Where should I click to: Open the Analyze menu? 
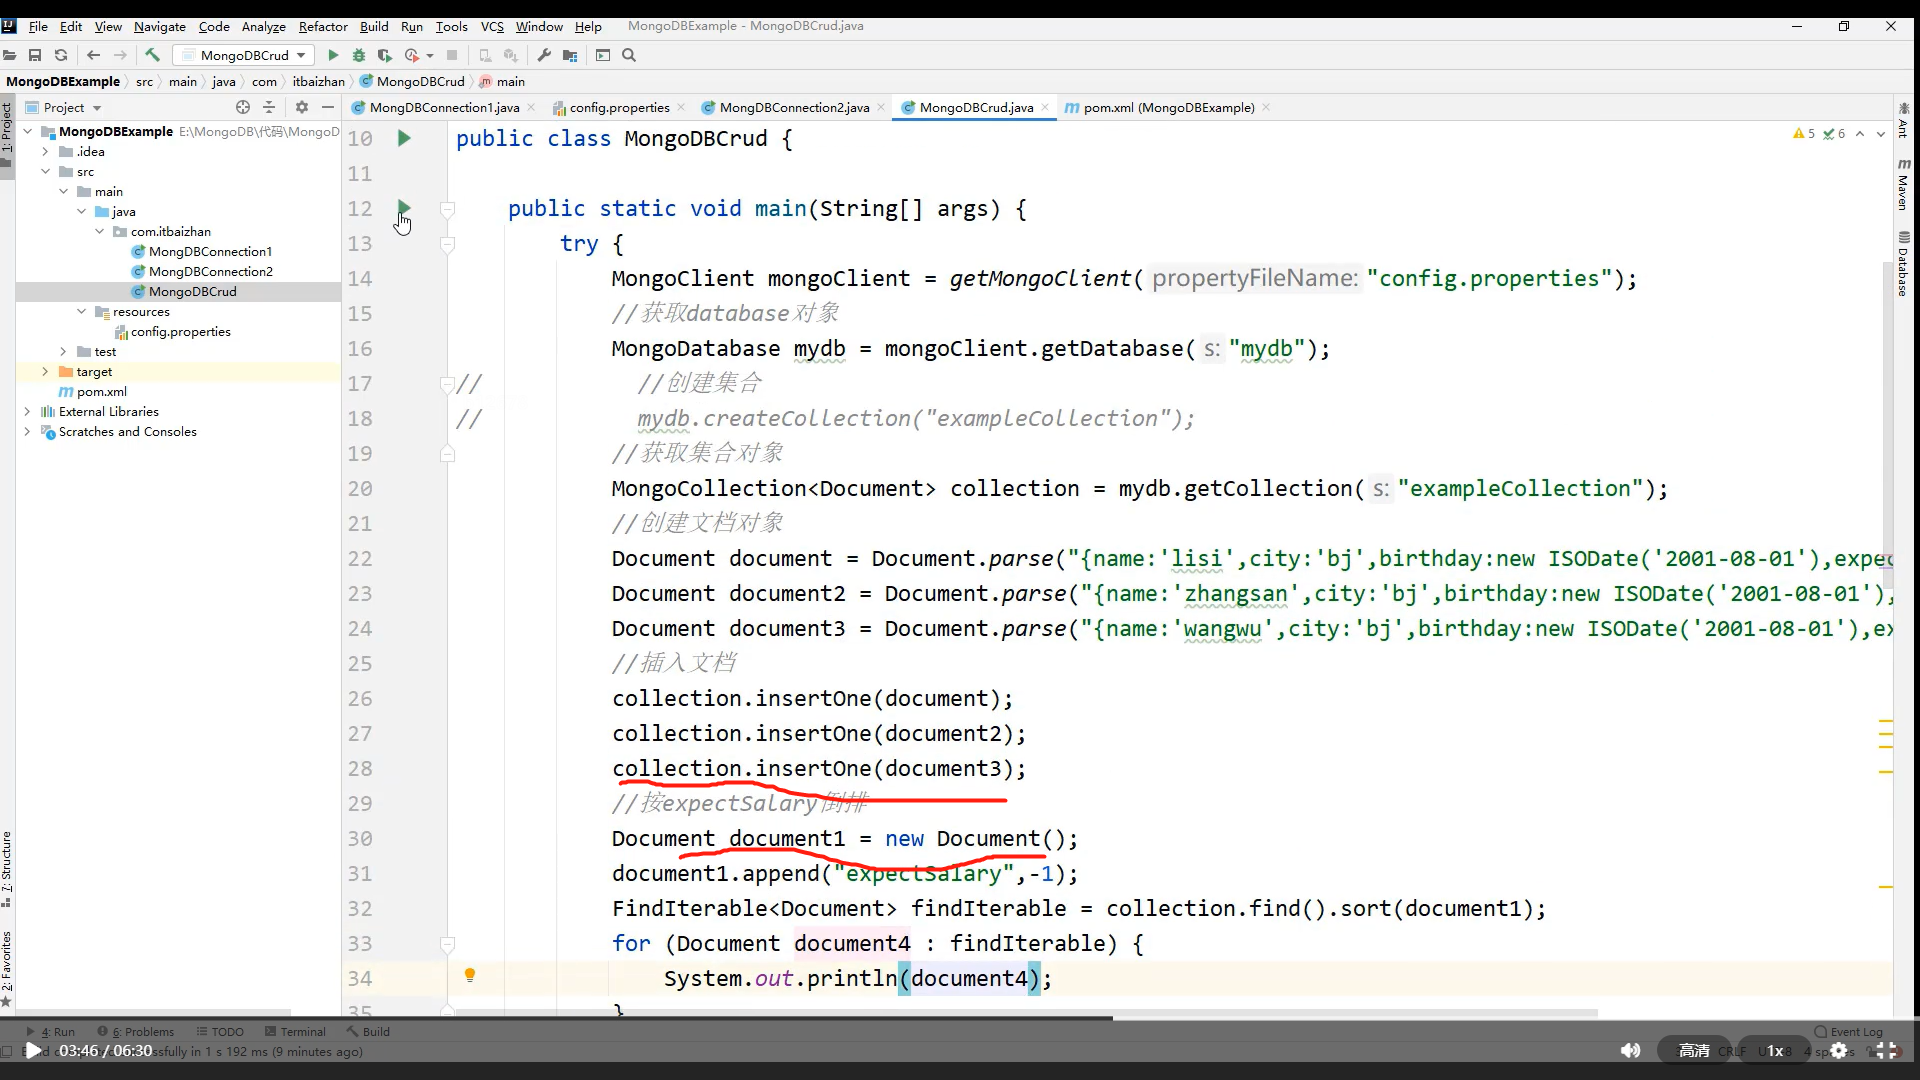pos(264,26)
